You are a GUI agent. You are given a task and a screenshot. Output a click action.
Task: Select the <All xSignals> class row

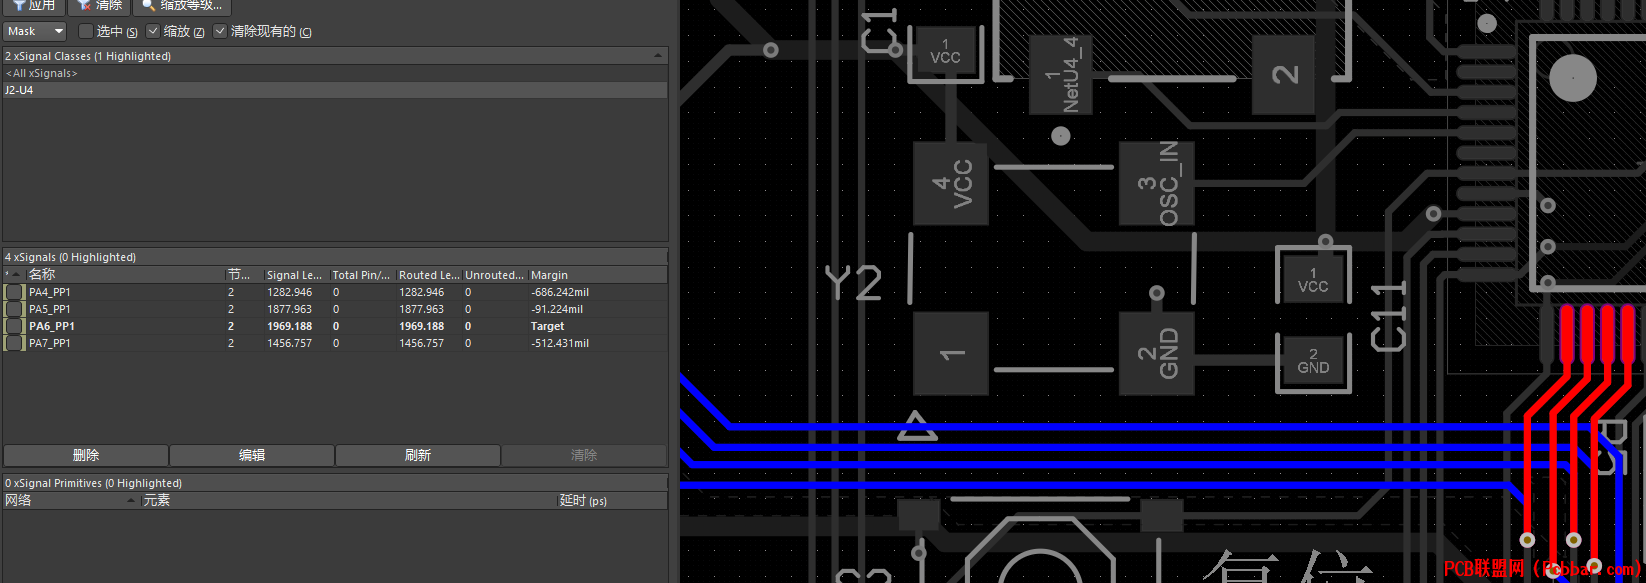click(x=335, y=73)
